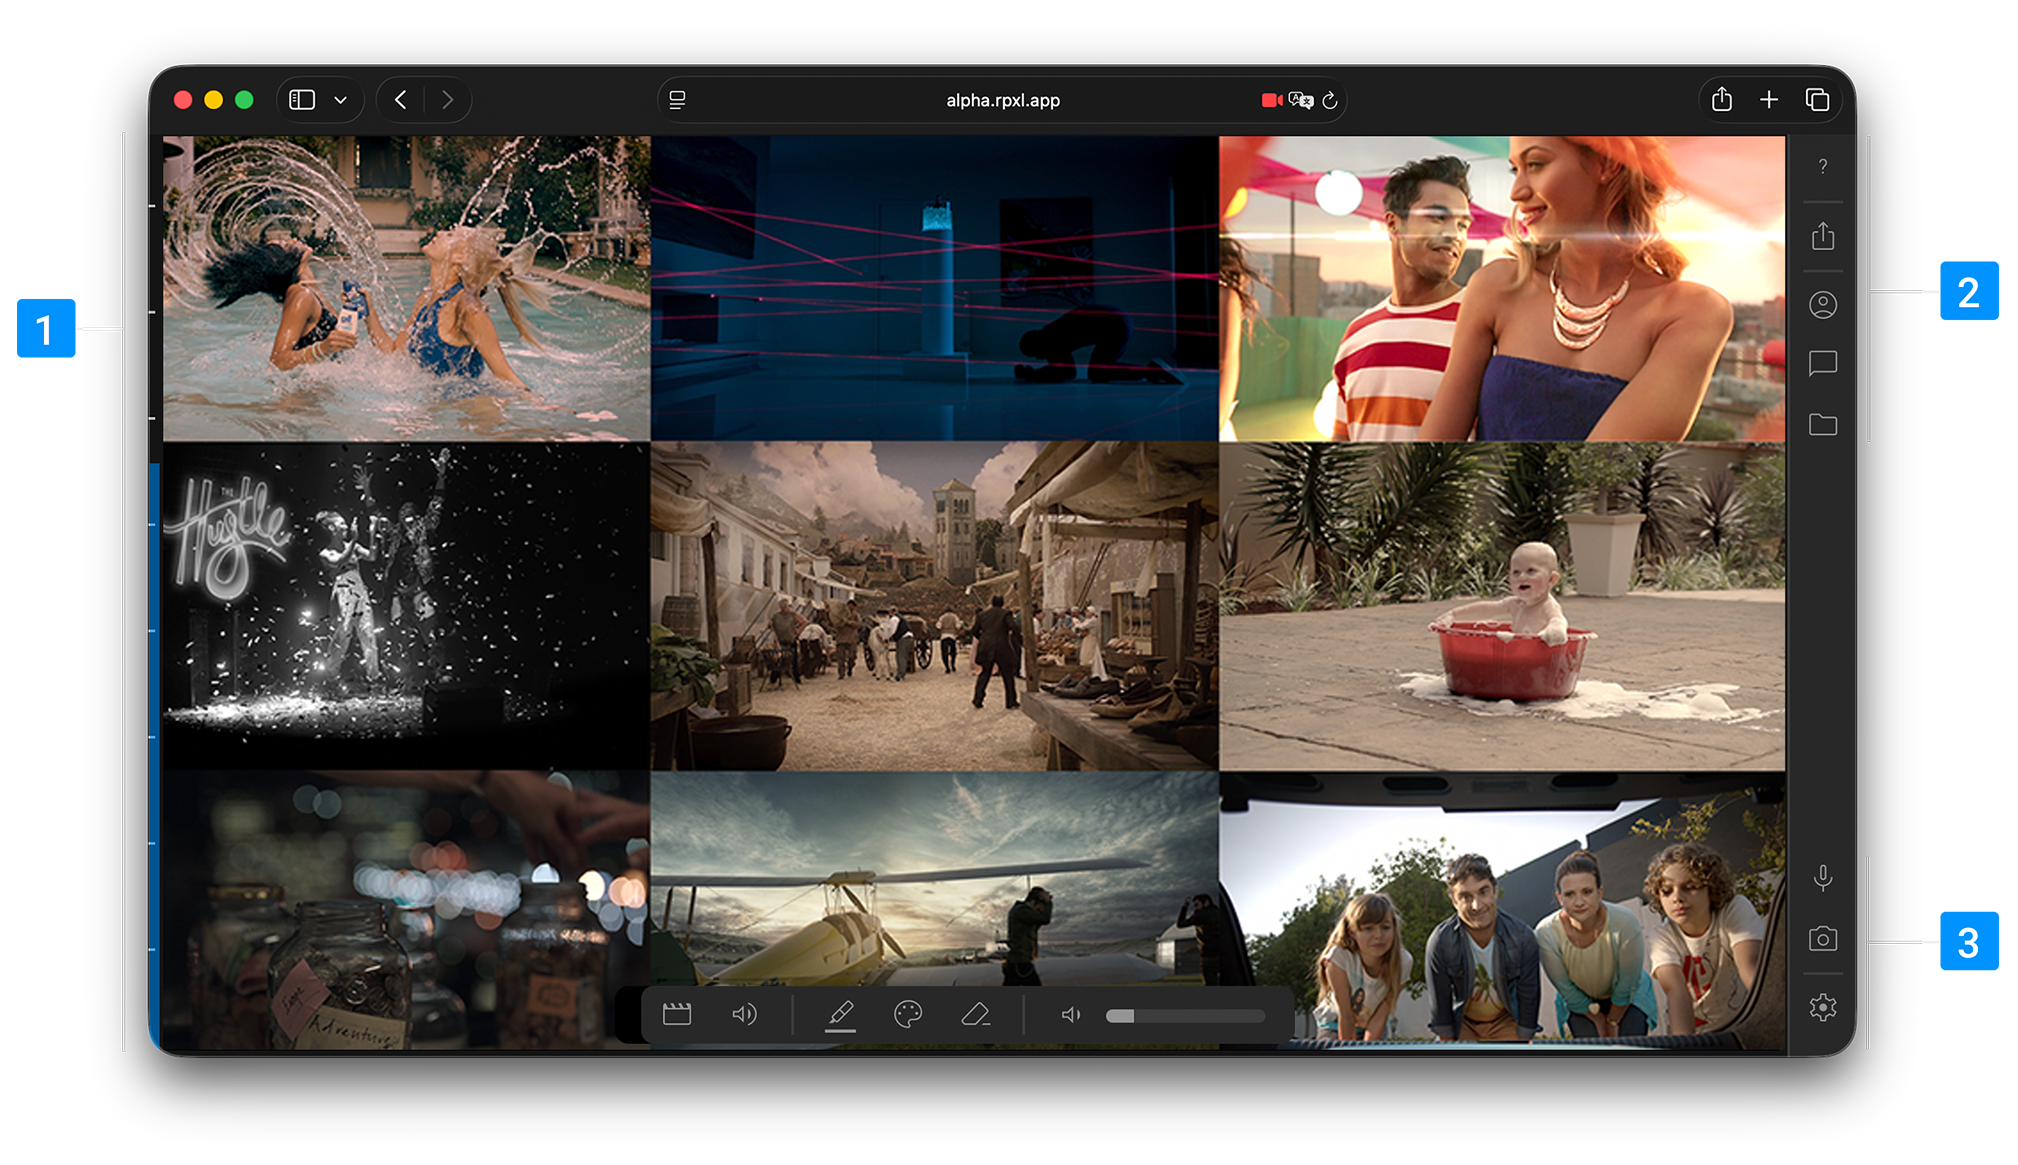This screenshot has height=1165, width=2018.
Task: Open the color palette picker
Action: coord(907,1014)
